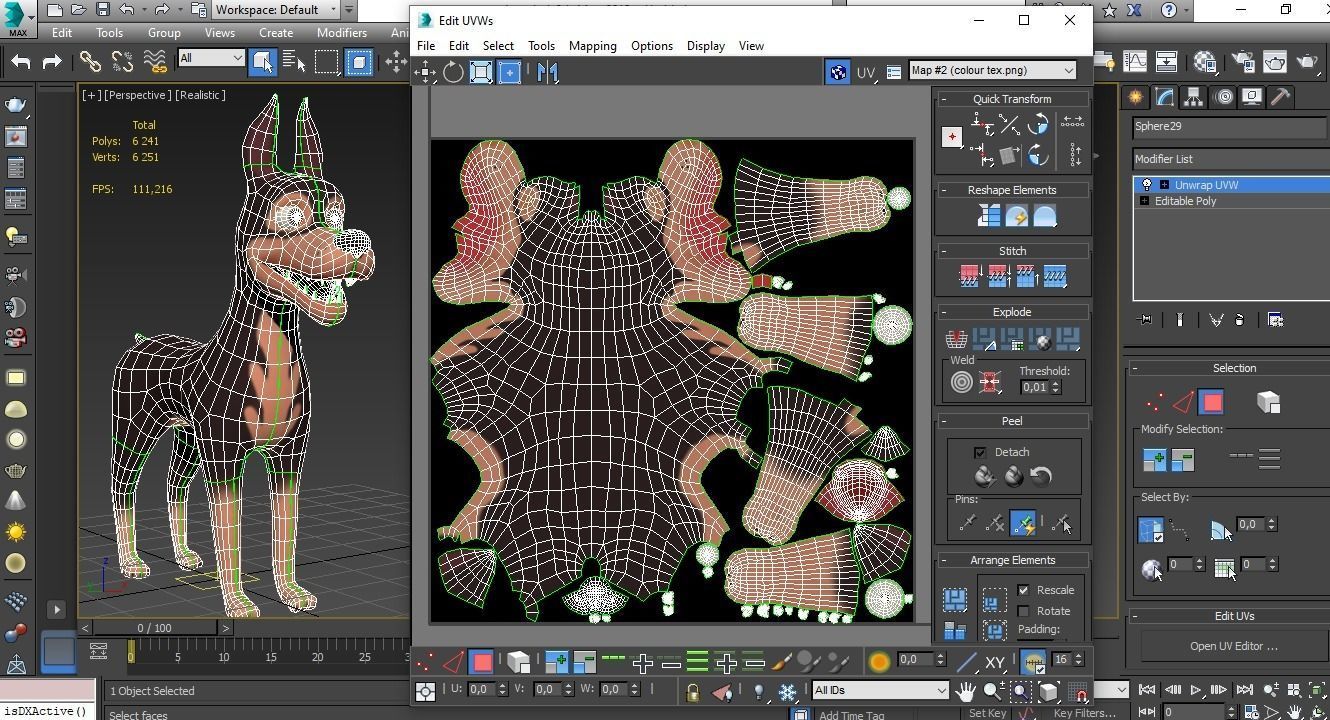Click the Reset Peel icon
Viewport: 1330px width, 720px height.
[1041, 476]
